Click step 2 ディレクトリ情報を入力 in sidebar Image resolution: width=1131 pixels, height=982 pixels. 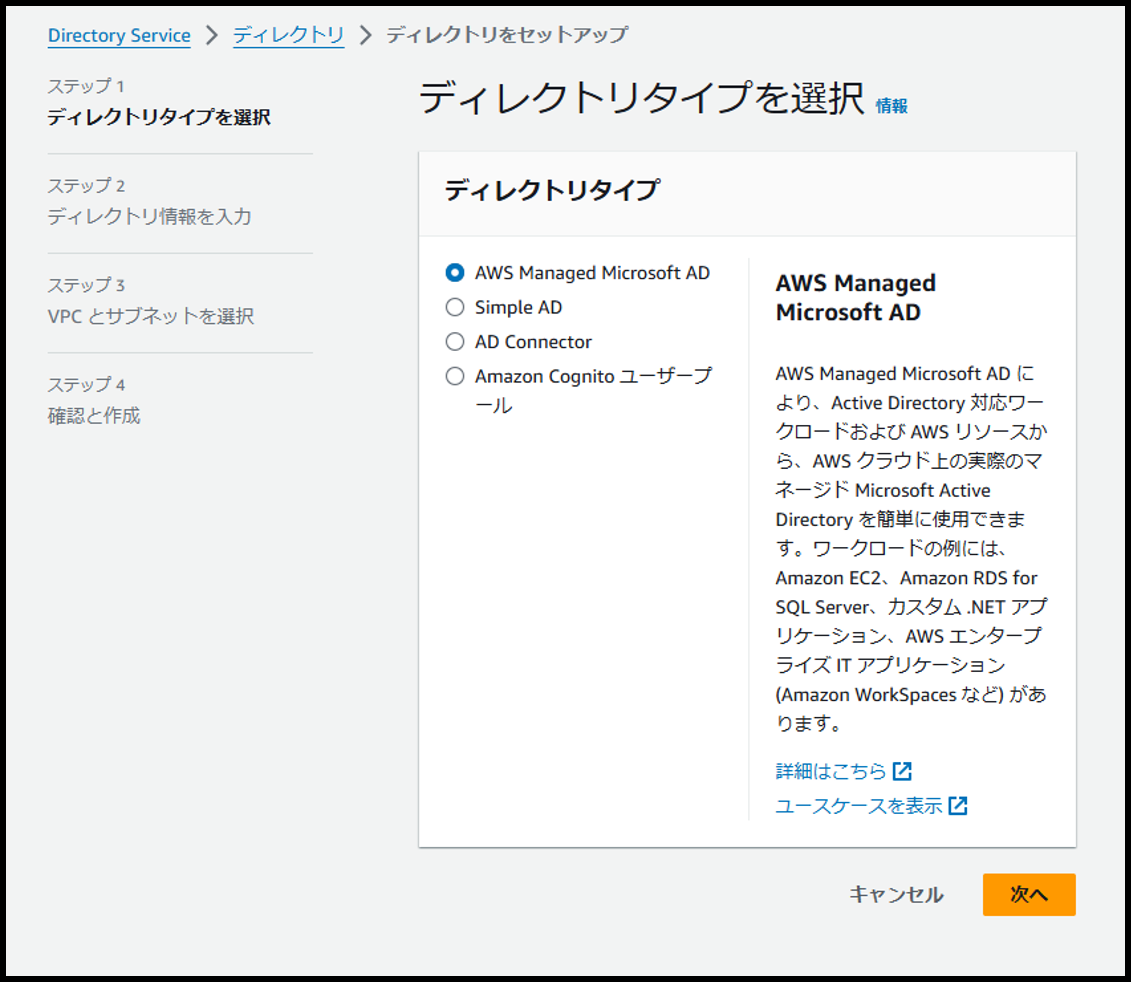click(x=149, y=216)
